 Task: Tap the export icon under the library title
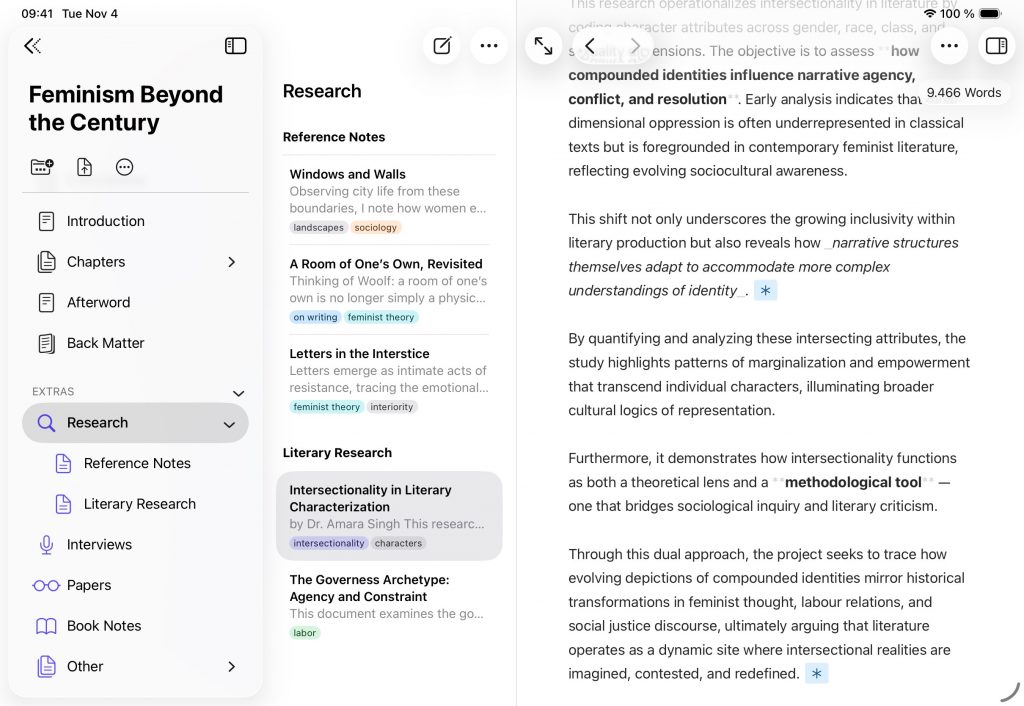tap(84, 167)
